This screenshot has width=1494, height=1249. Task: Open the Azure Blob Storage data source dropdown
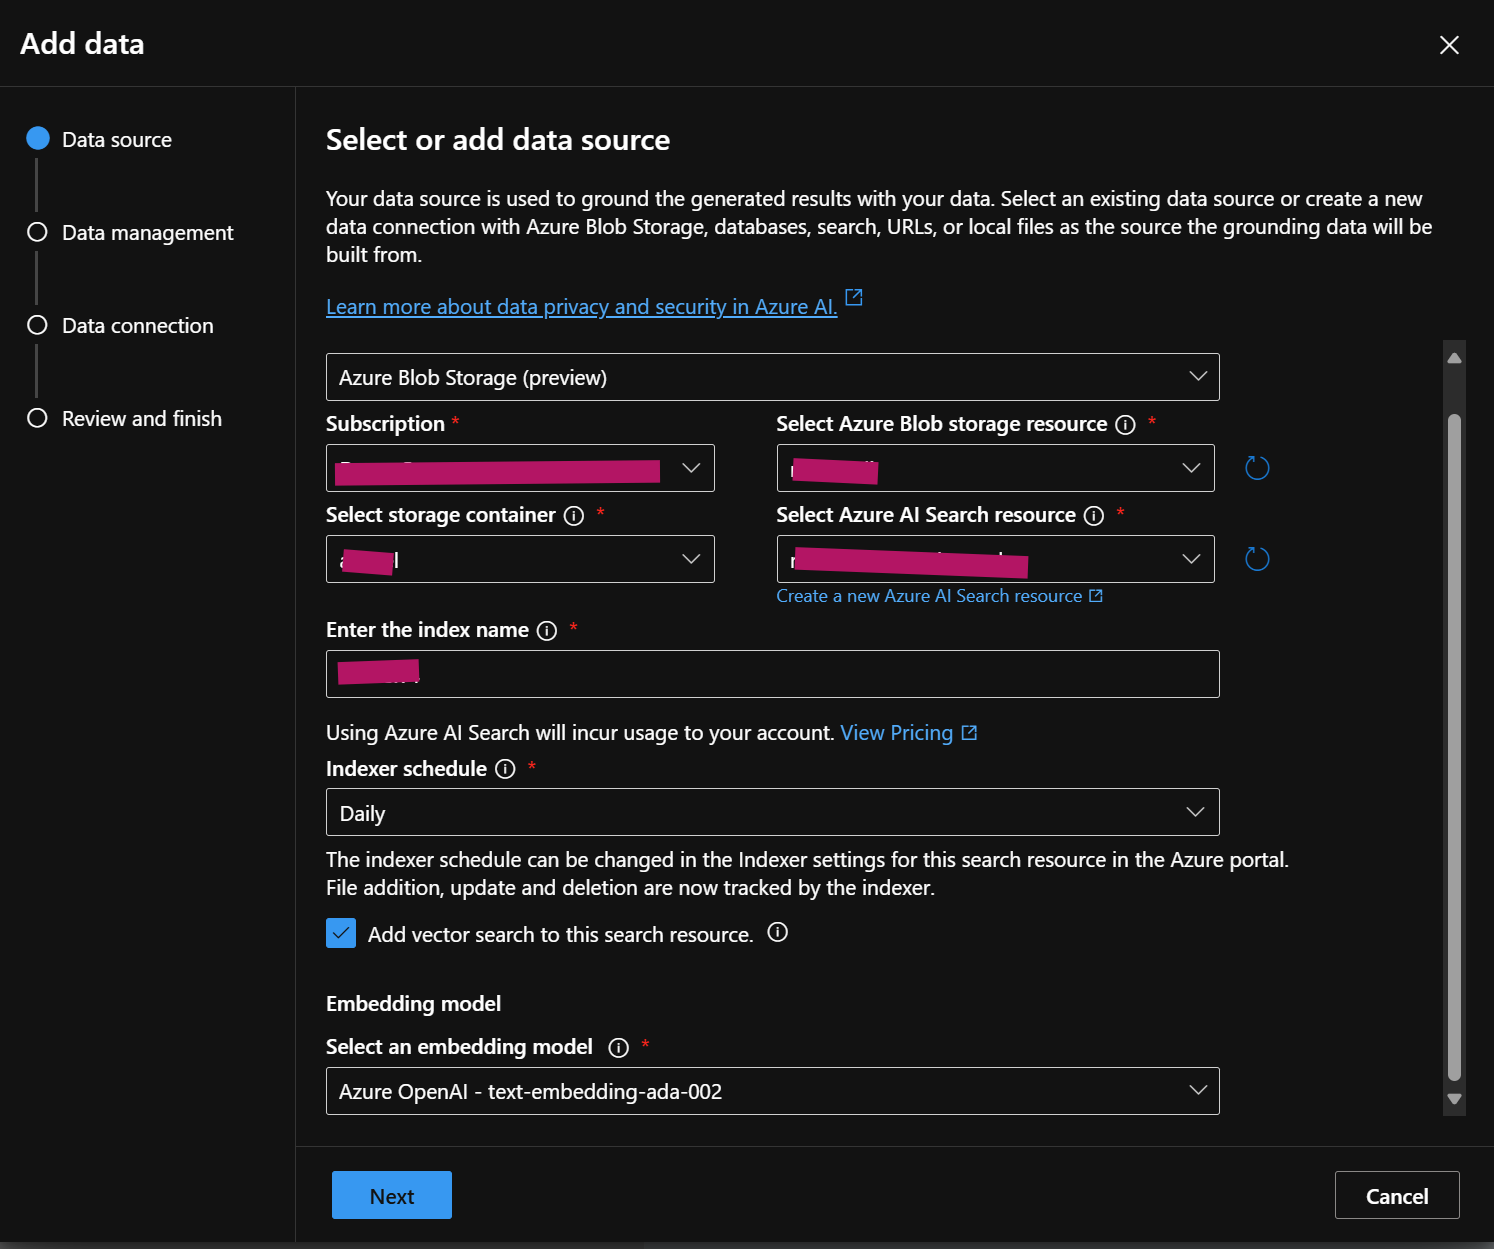click(x=773, y=377)
